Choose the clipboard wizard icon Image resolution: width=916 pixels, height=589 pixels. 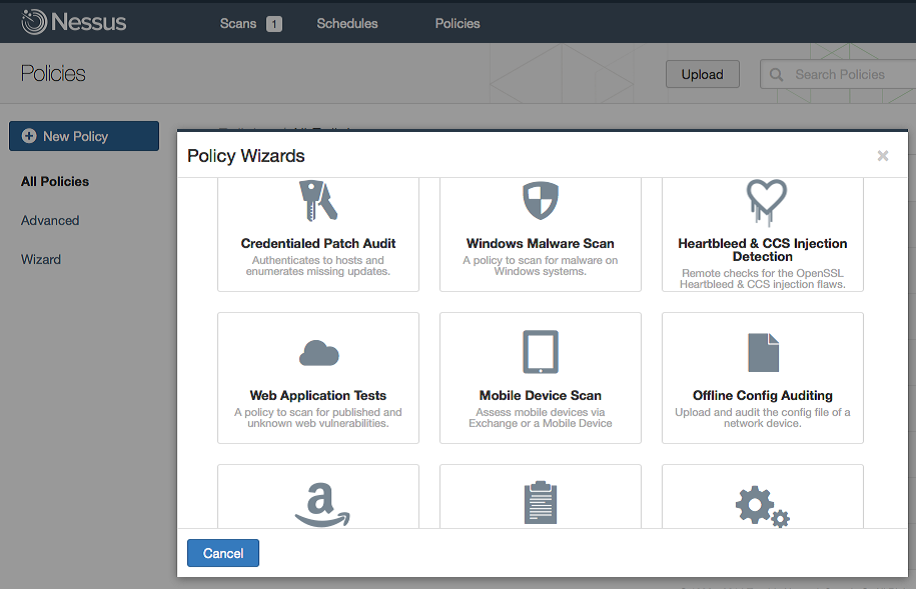(540, 503)
